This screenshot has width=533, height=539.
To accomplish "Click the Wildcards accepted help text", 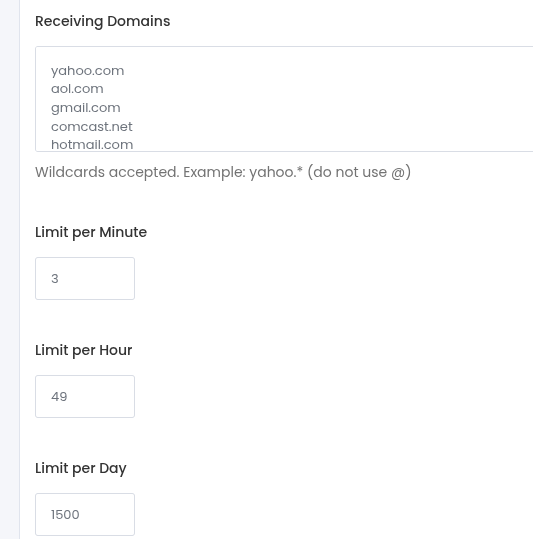I will tap(223, 172).
